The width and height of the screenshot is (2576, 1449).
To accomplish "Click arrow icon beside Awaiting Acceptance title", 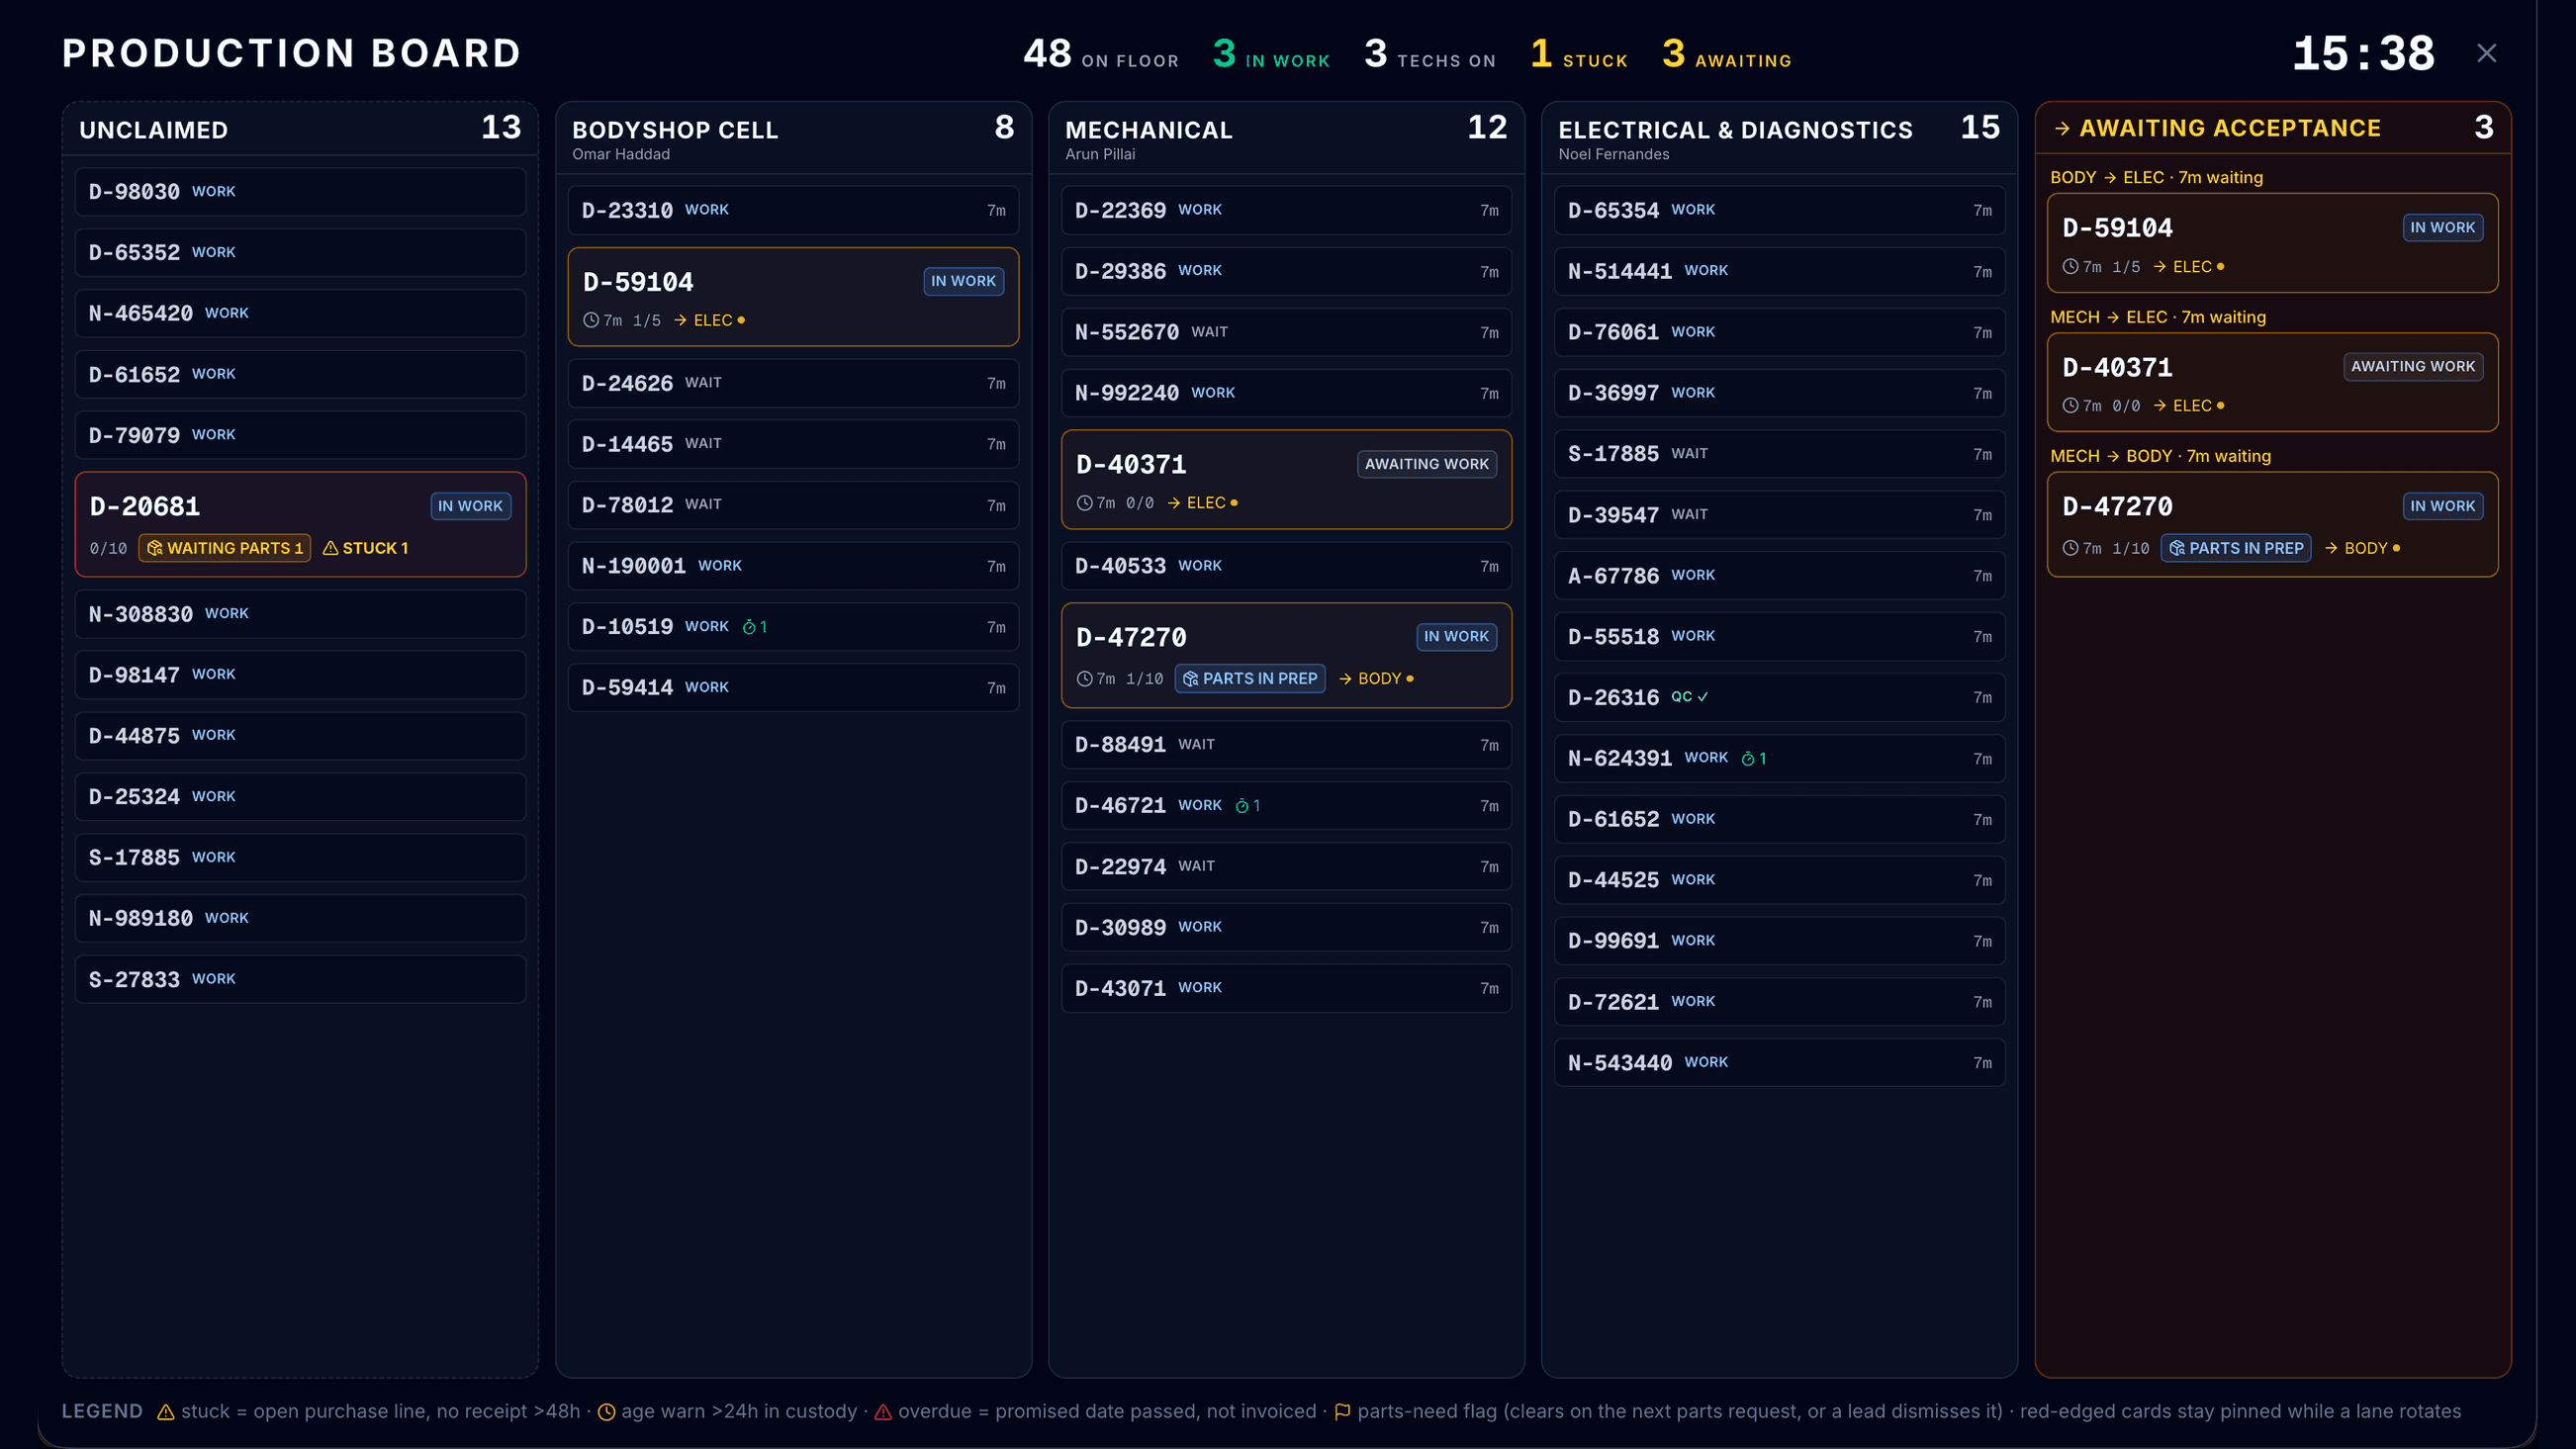I will coord(2062,129).
